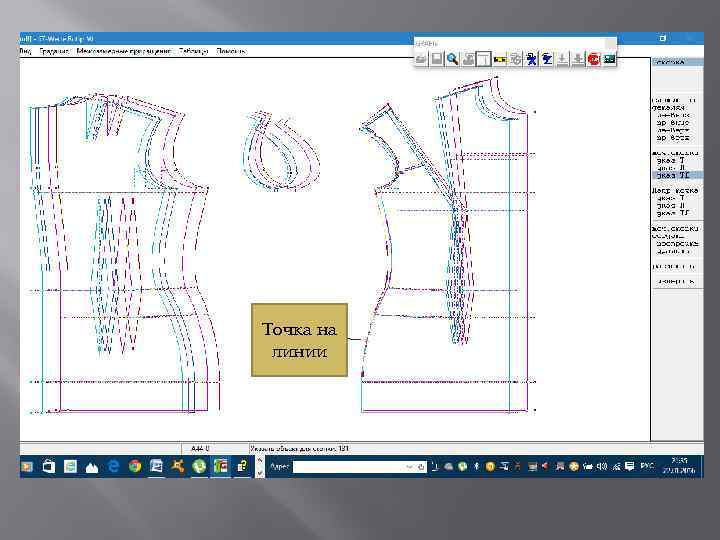Select the magnifying glass zoom tool
The width and height of the screenshot is (720, 540).
pyautogui.click(x=452, y=59)
